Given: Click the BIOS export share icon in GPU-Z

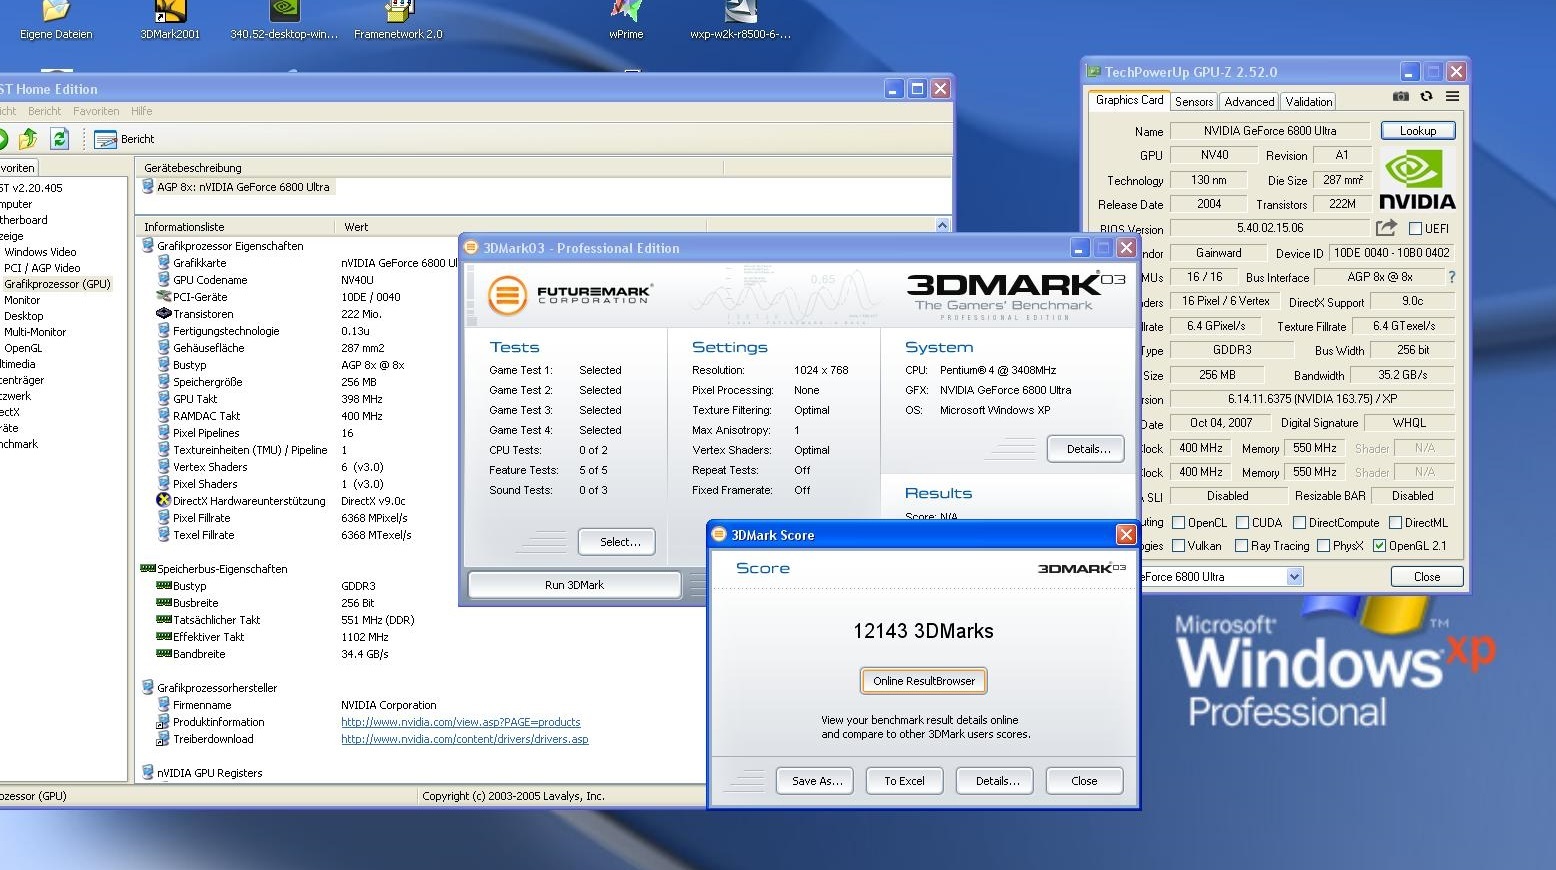Looking at the screenshot, I should 1386,228.
